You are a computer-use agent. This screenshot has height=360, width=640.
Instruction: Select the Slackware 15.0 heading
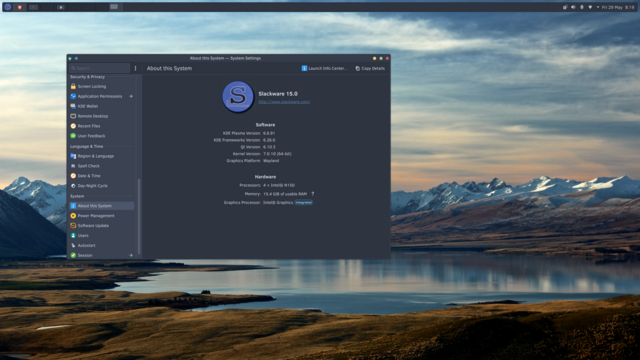(278, 94)
